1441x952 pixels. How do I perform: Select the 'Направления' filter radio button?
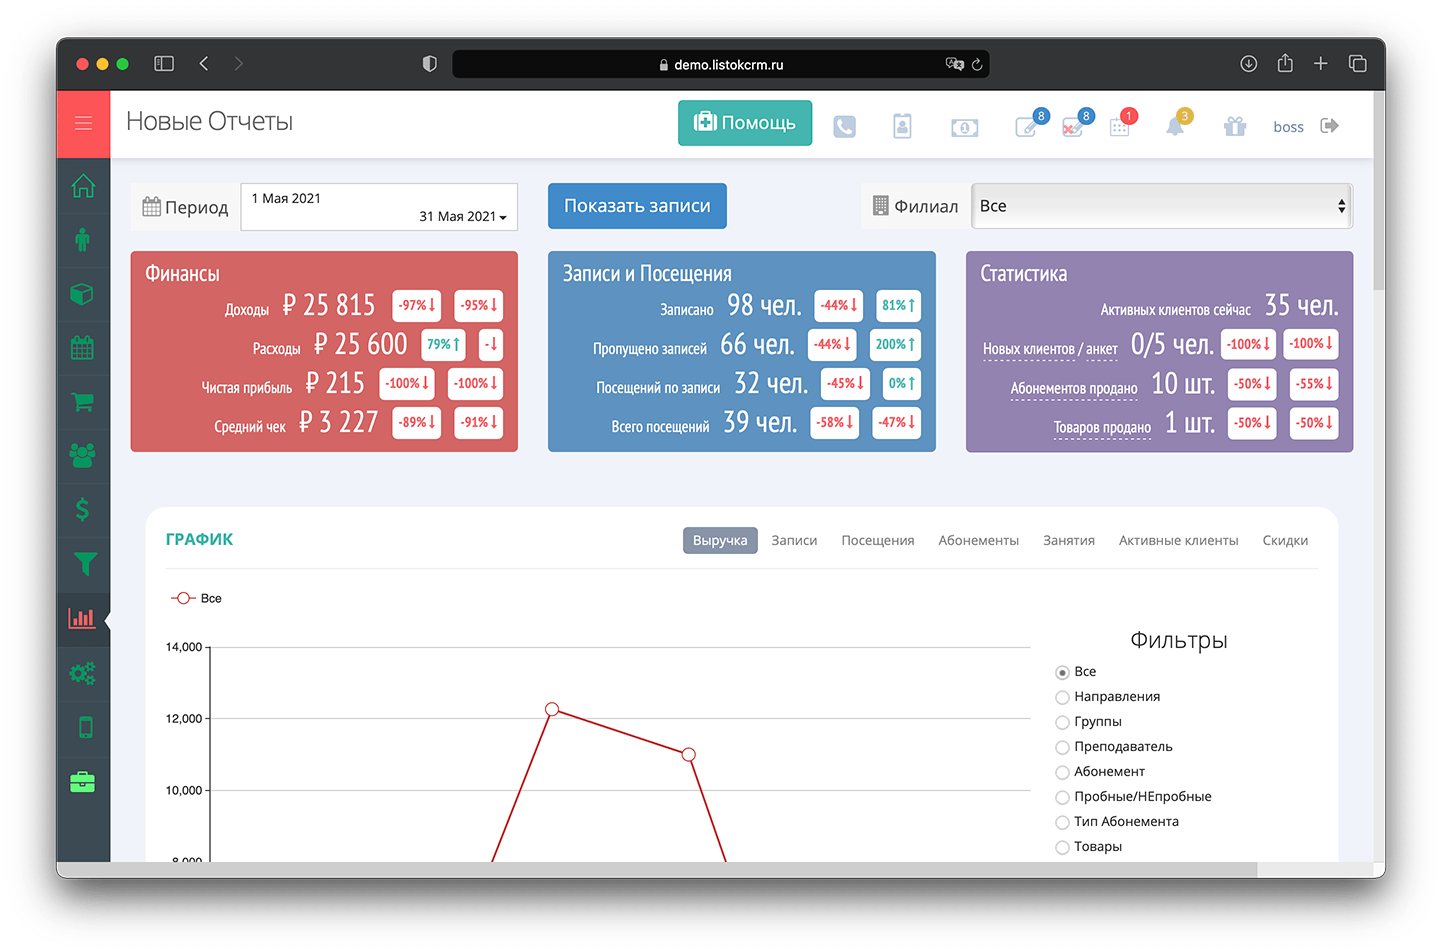[x=1062, y=697]
